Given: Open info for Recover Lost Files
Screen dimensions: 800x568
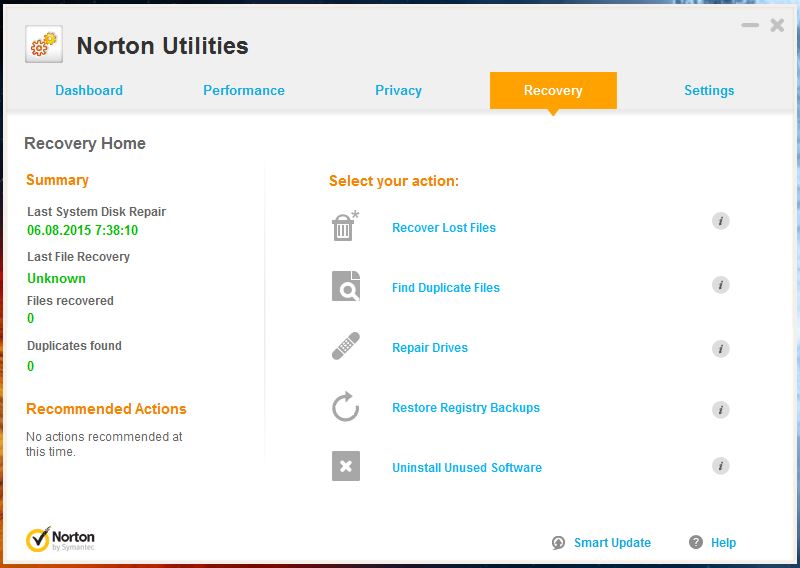Looking at the screenshot, I should click(x=720, y=221).
